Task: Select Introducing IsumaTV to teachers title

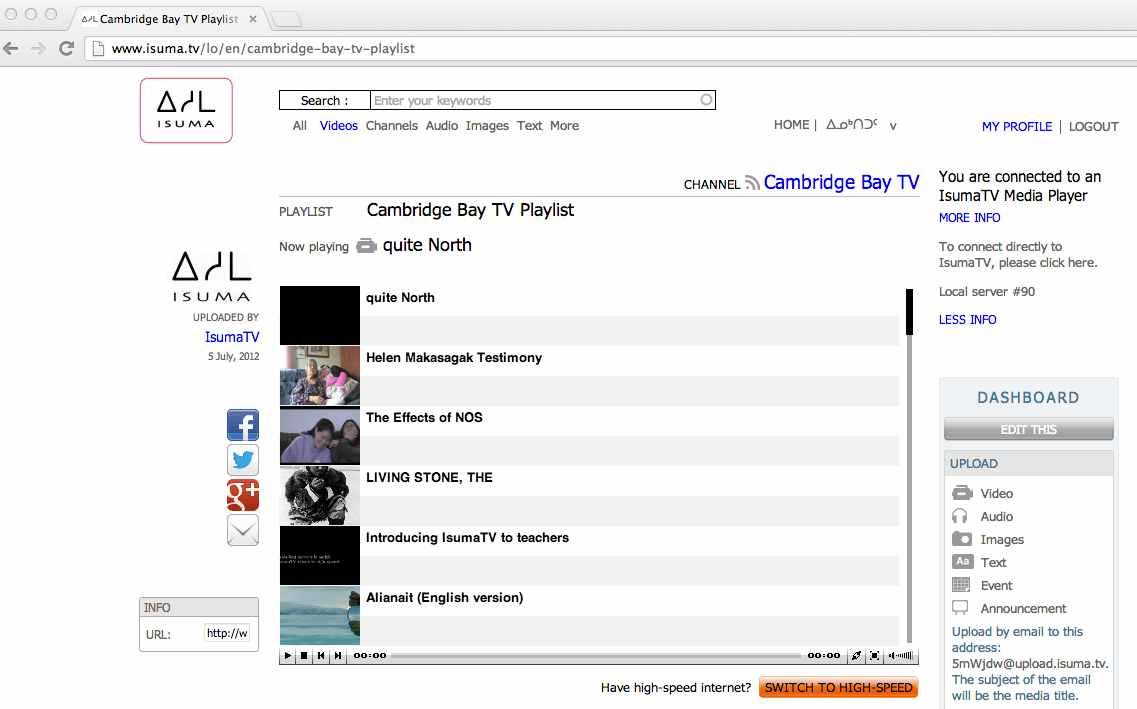Action: (467, 537)
